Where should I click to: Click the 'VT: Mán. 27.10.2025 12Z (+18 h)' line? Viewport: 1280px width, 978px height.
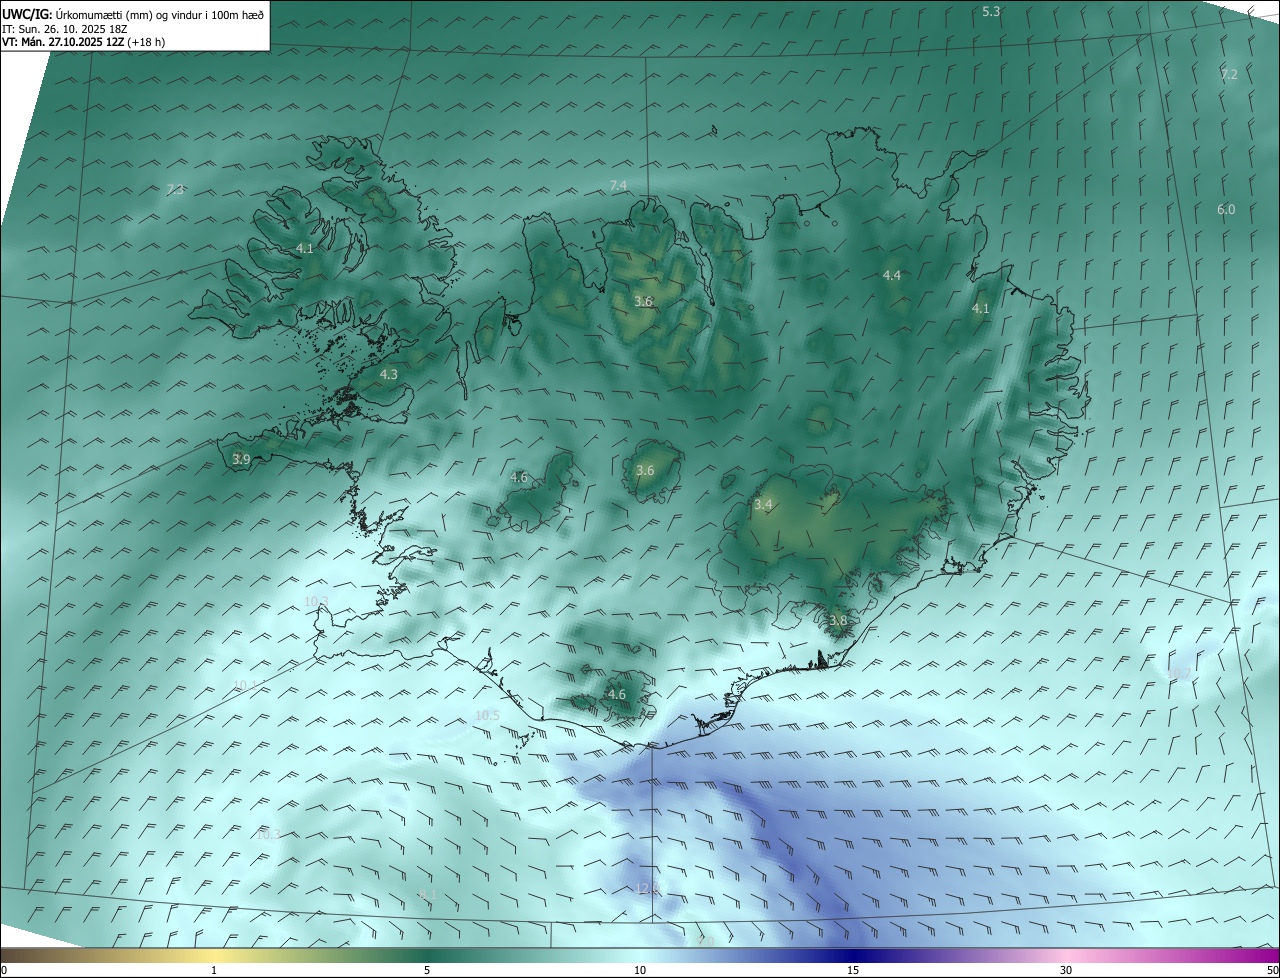tap(83, 42)
